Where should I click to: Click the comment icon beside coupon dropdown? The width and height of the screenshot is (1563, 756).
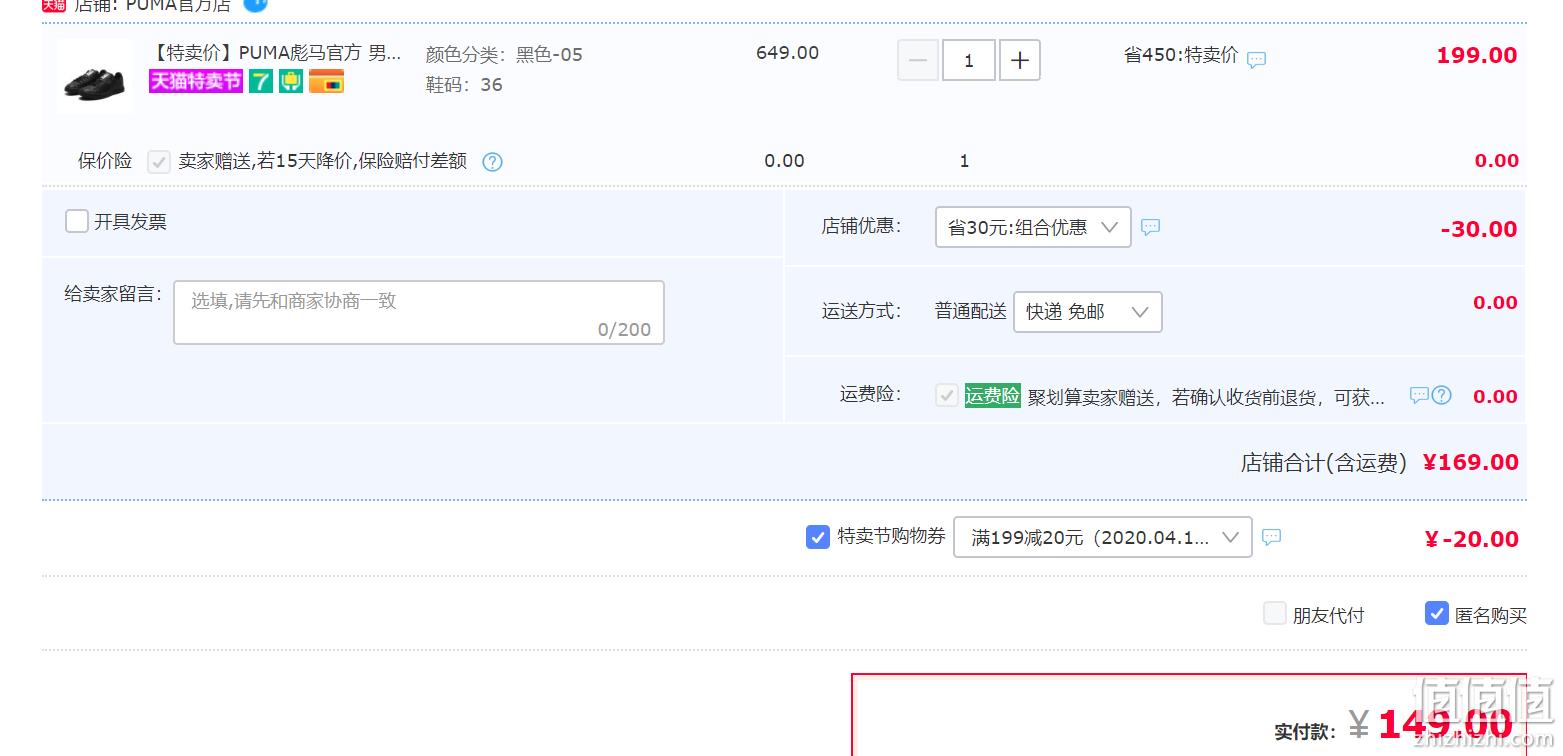(x=1271, y=537)
